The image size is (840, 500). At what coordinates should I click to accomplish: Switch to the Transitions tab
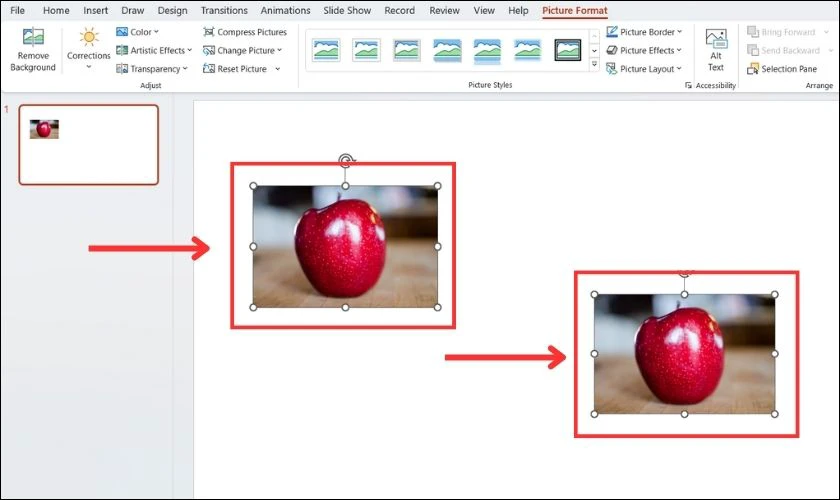224,10
